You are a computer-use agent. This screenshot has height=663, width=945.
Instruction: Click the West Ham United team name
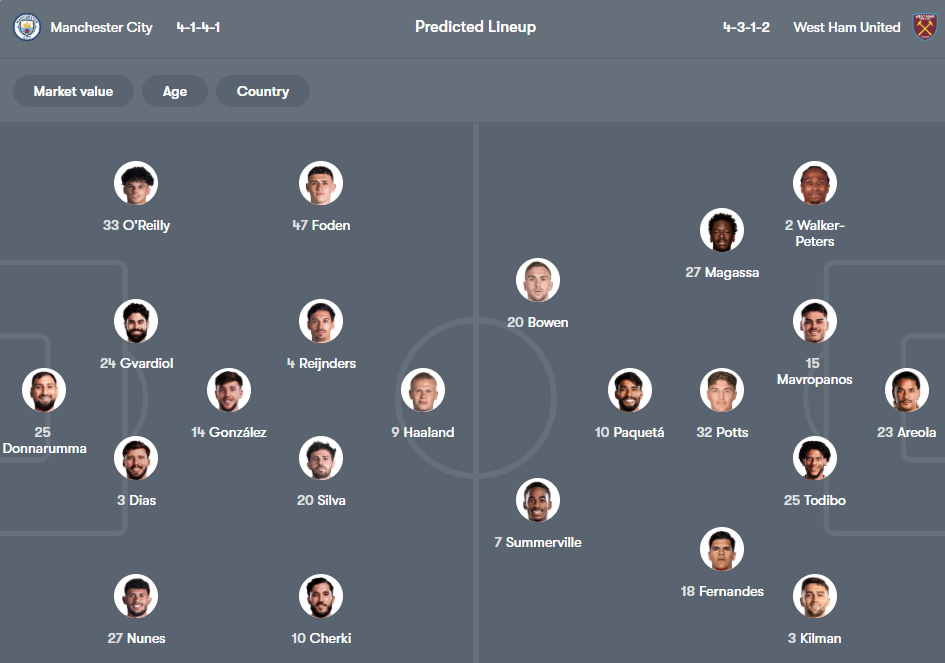pyautogui.click(x=846, y=27)
